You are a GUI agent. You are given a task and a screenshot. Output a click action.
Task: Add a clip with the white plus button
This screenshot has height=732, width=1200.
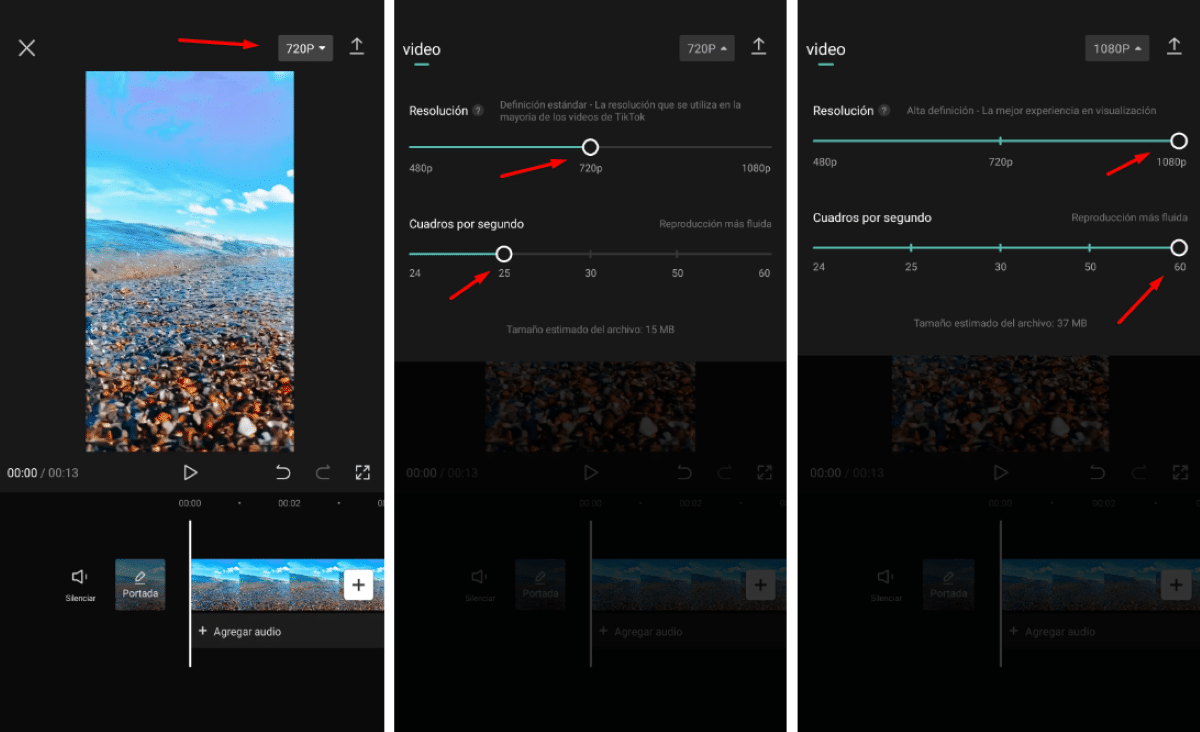[358, 585]
